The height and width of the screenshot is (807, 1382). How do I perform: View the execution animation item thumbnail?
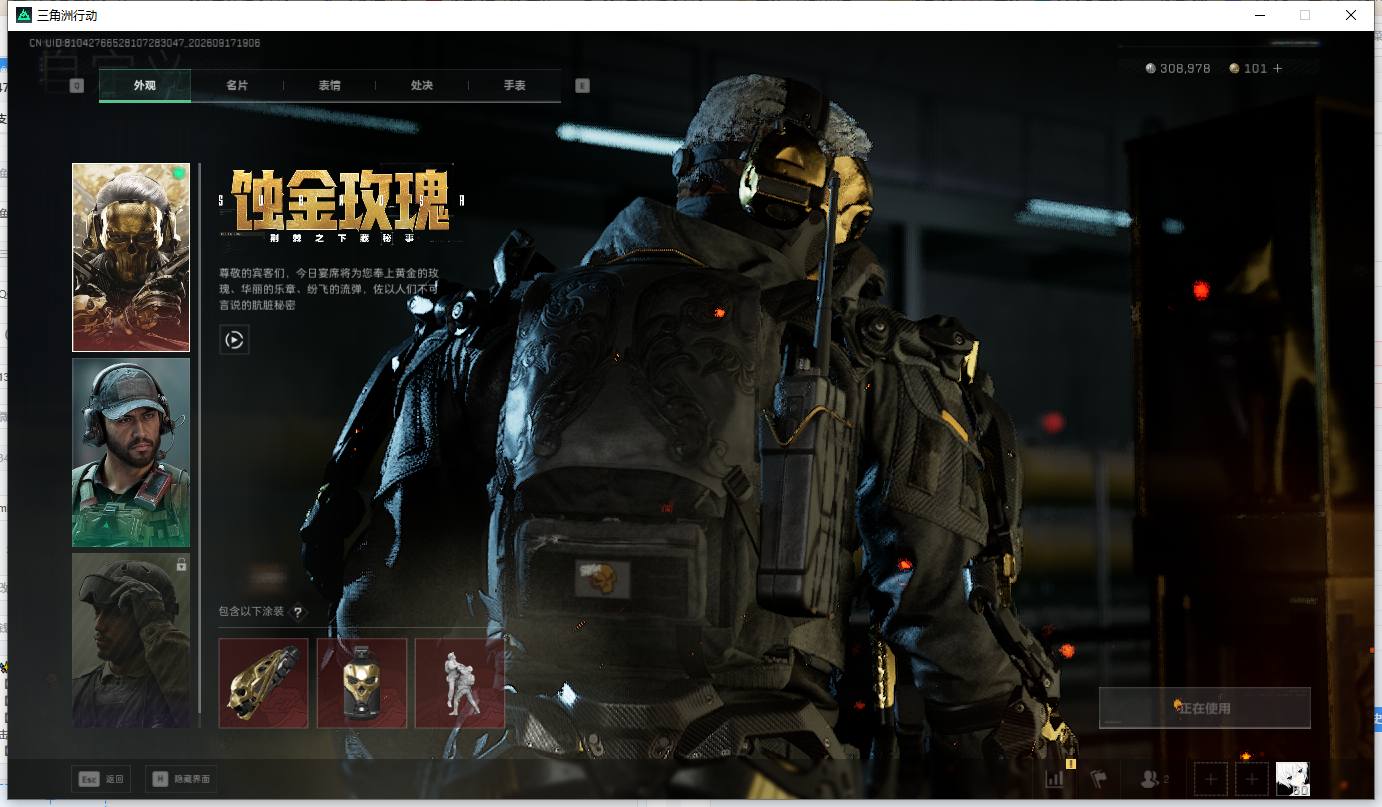click(x=460, y=683)
